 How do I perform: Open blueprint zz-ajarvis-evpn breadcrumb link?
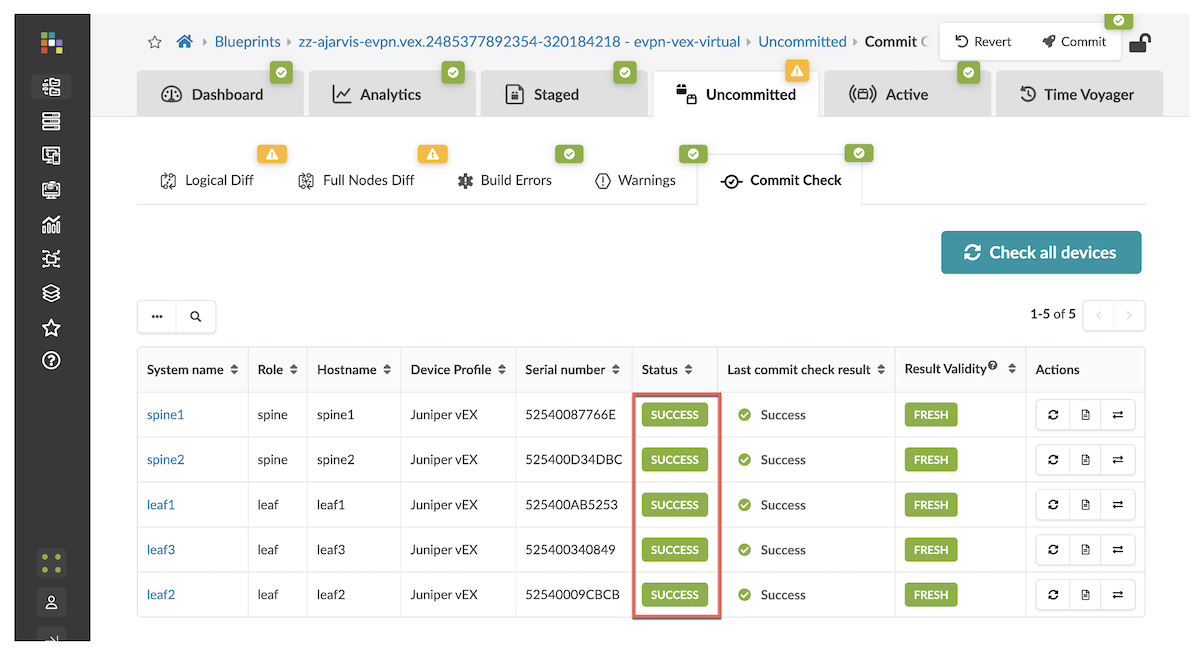click(519, 42)
